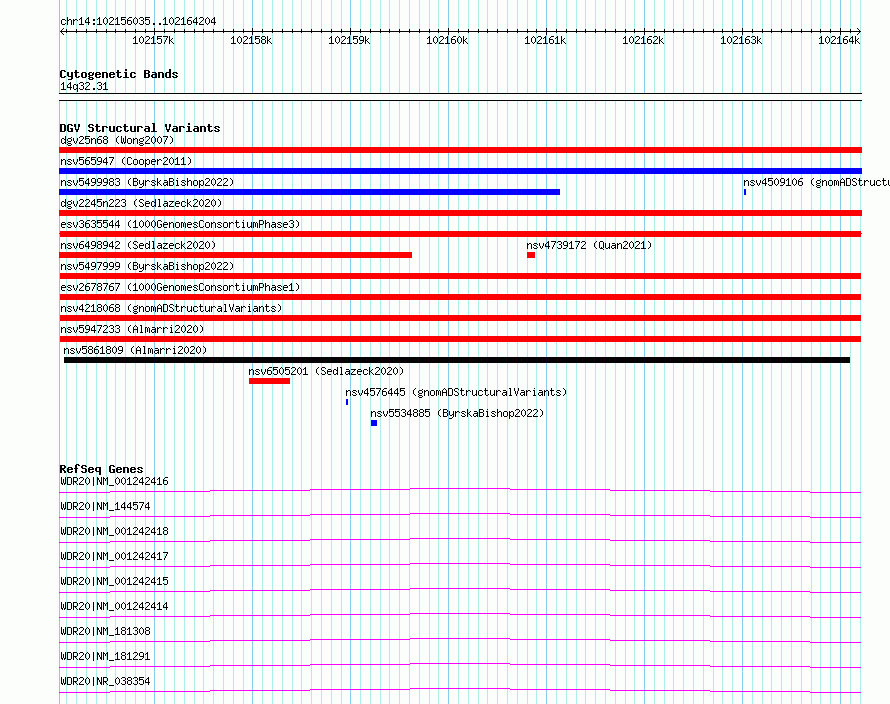Image resolution: width=890 pixels, height=704 pixels.
Task: Select the 14q32.31 band label
Action: [84, 86]
